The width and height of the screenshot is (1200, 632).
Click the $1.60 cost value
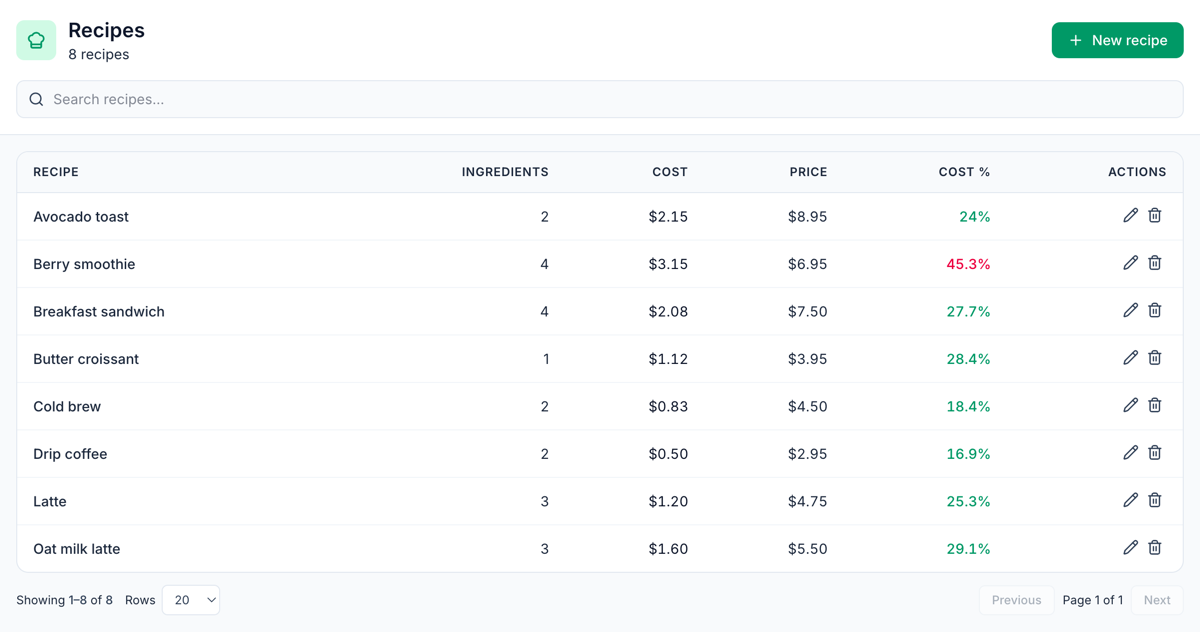point(668,549)
